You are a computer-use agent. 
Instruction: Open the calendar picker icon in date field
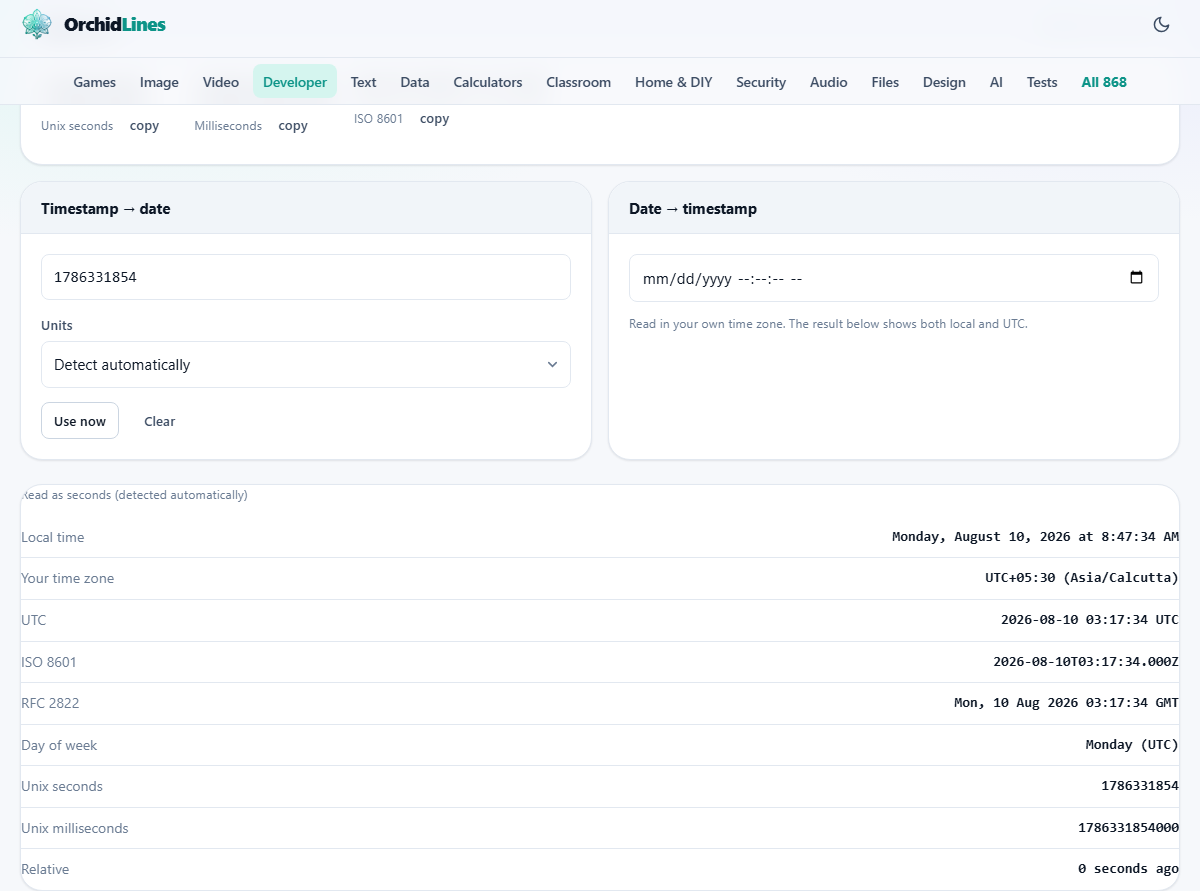pos(1136,278)
